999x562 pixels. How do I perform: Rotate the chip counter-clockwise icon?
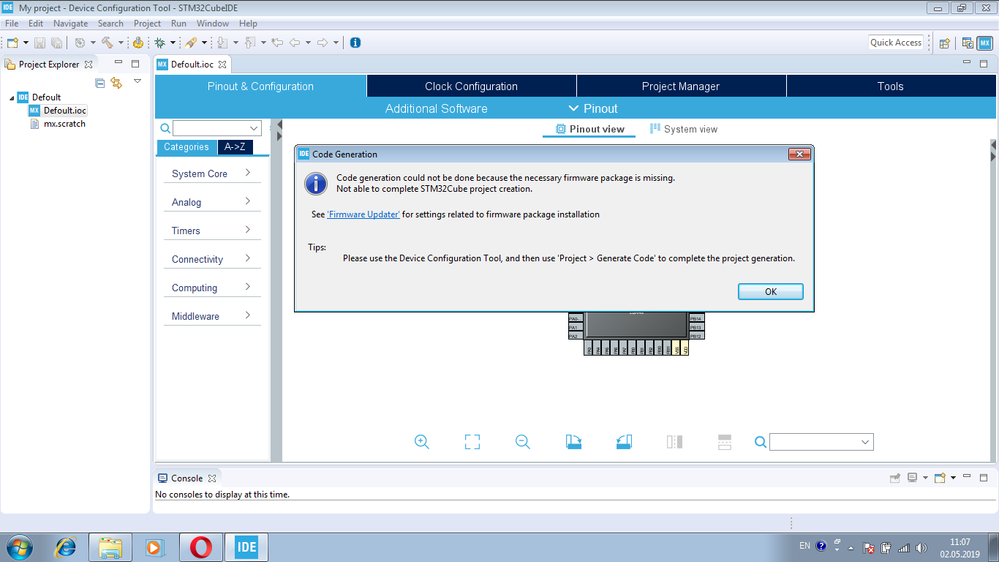pyautogui.click(x=624, y=442)
